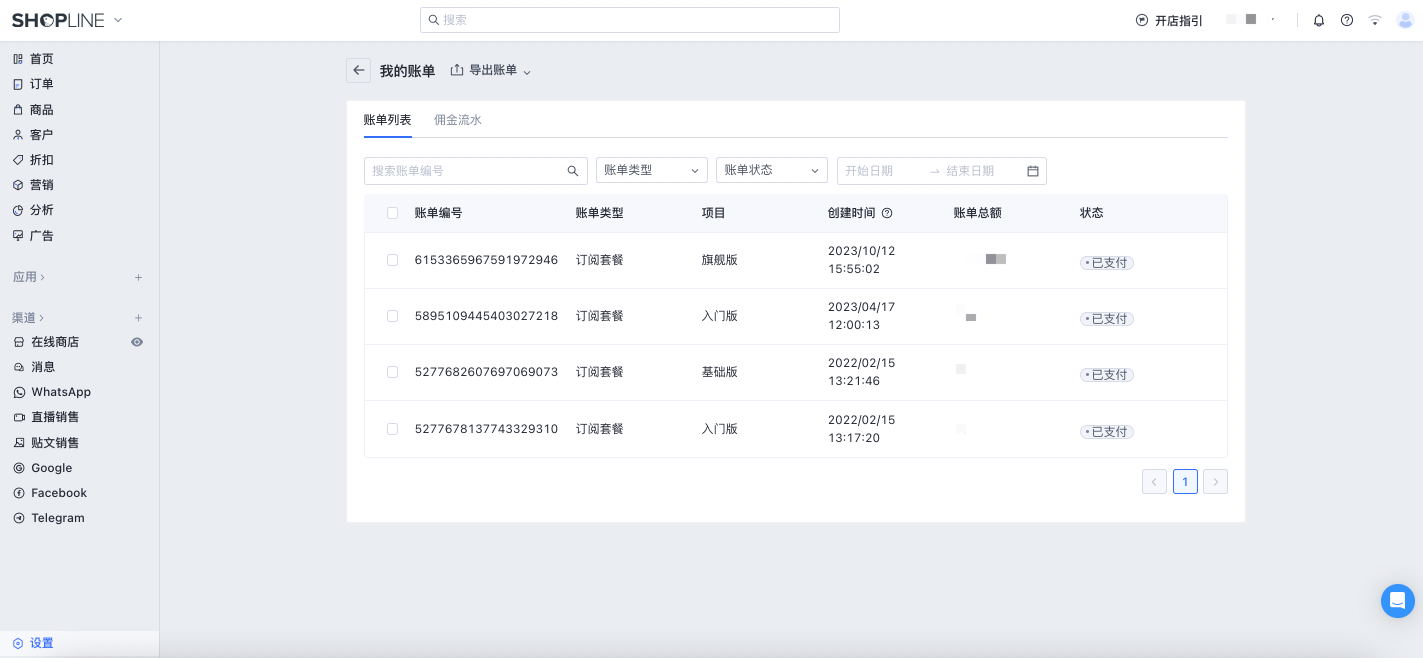Switch to the 账单列表 tab
Image resolution: width=1423 pixels, height=658 pixels.
pyautogui.click(x=387, y=120)
